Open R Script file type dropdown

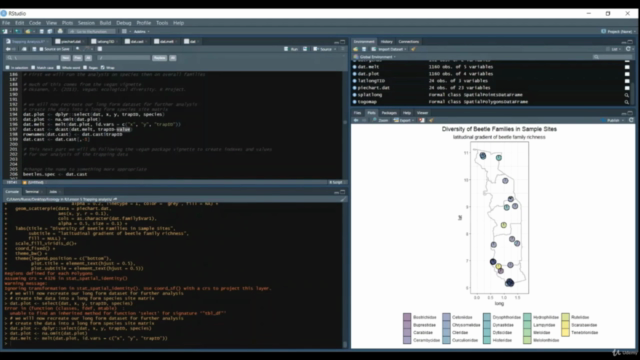[337, 182]
